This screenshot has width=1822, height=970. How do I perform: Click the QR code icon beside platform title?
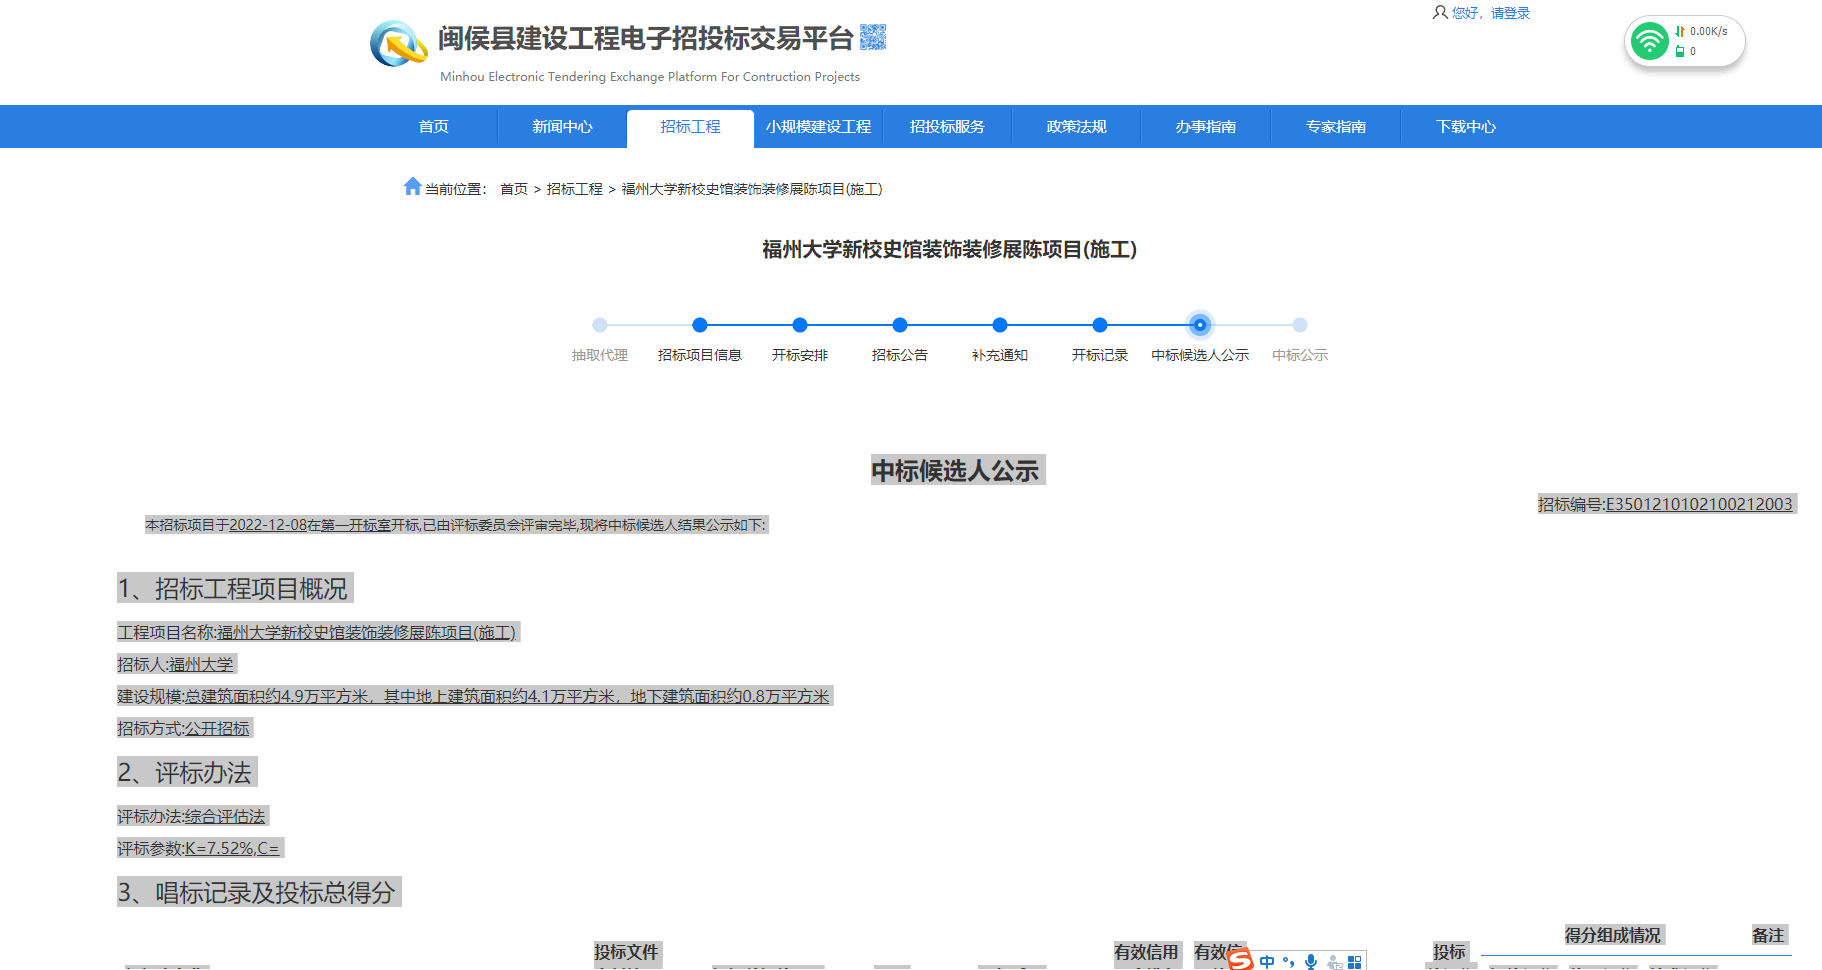pyautogui.click(x=873, y=37)
